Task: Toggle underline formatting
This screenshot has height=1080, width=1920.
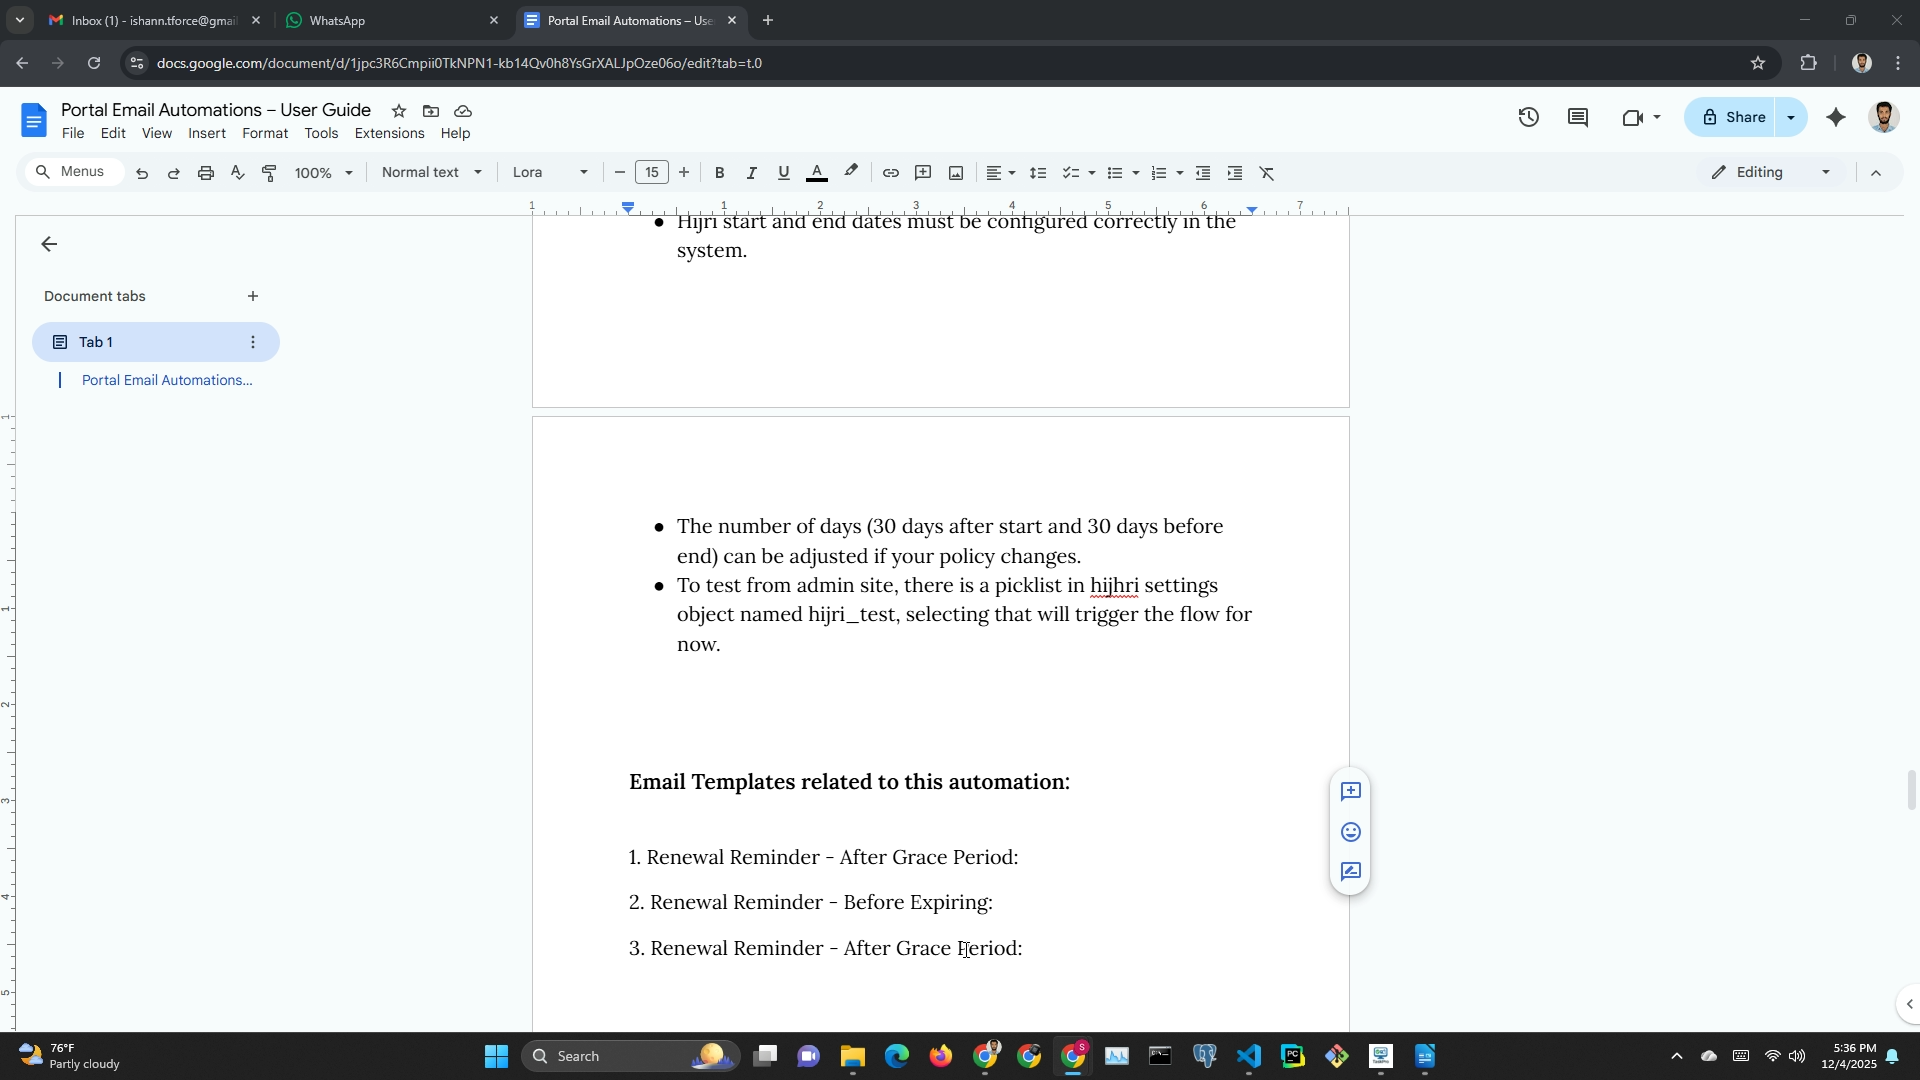Action: [x=784, y=173]
